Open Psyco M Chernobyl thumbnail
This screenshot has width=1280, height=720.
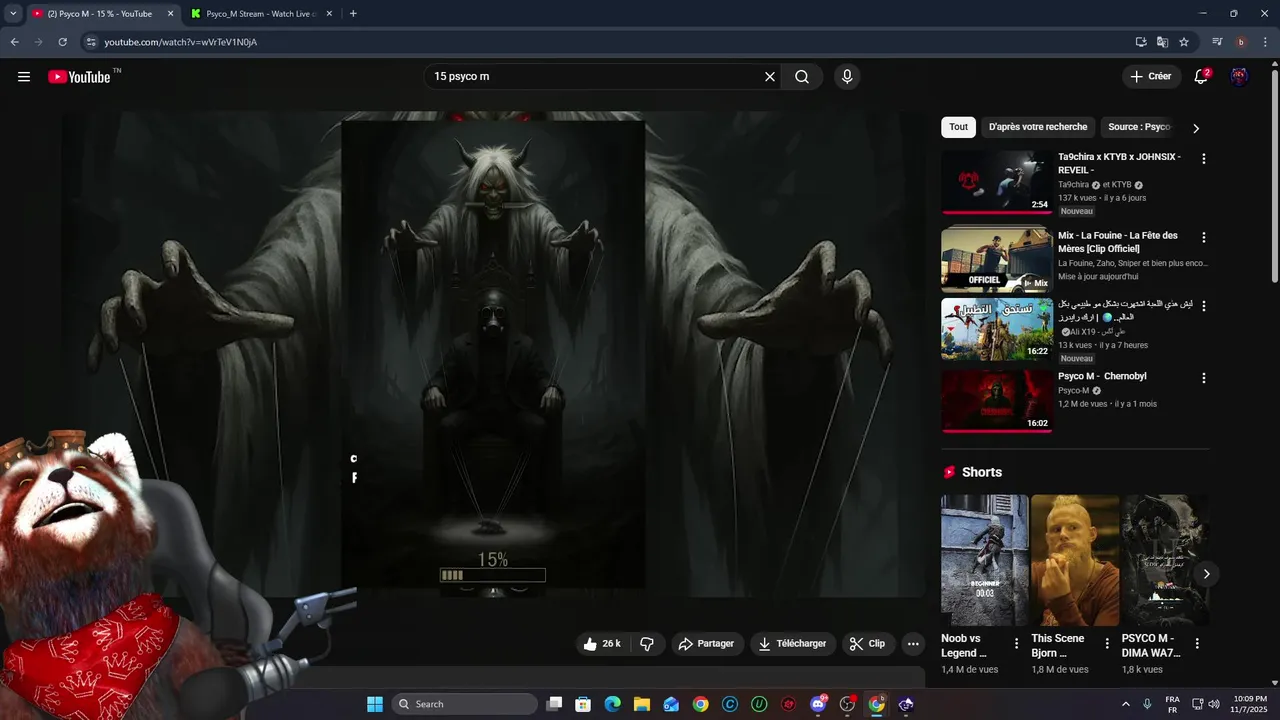(997, 402)
